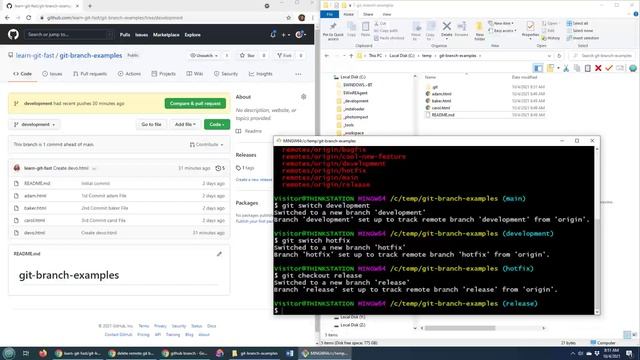This screenshot has height=360, width=640.
Task: Open the taskbar notification center icon
Action: pos(629,353)
